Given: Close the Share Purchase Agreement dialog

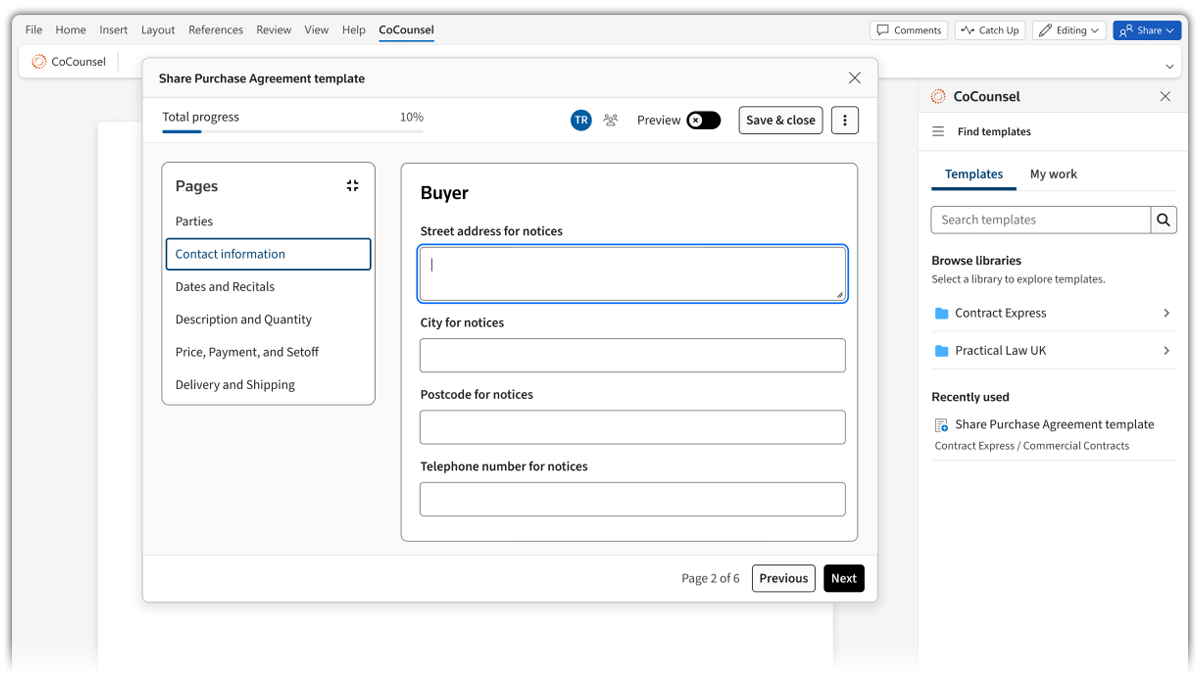Looking at the screenshot, I should (854, 78).
